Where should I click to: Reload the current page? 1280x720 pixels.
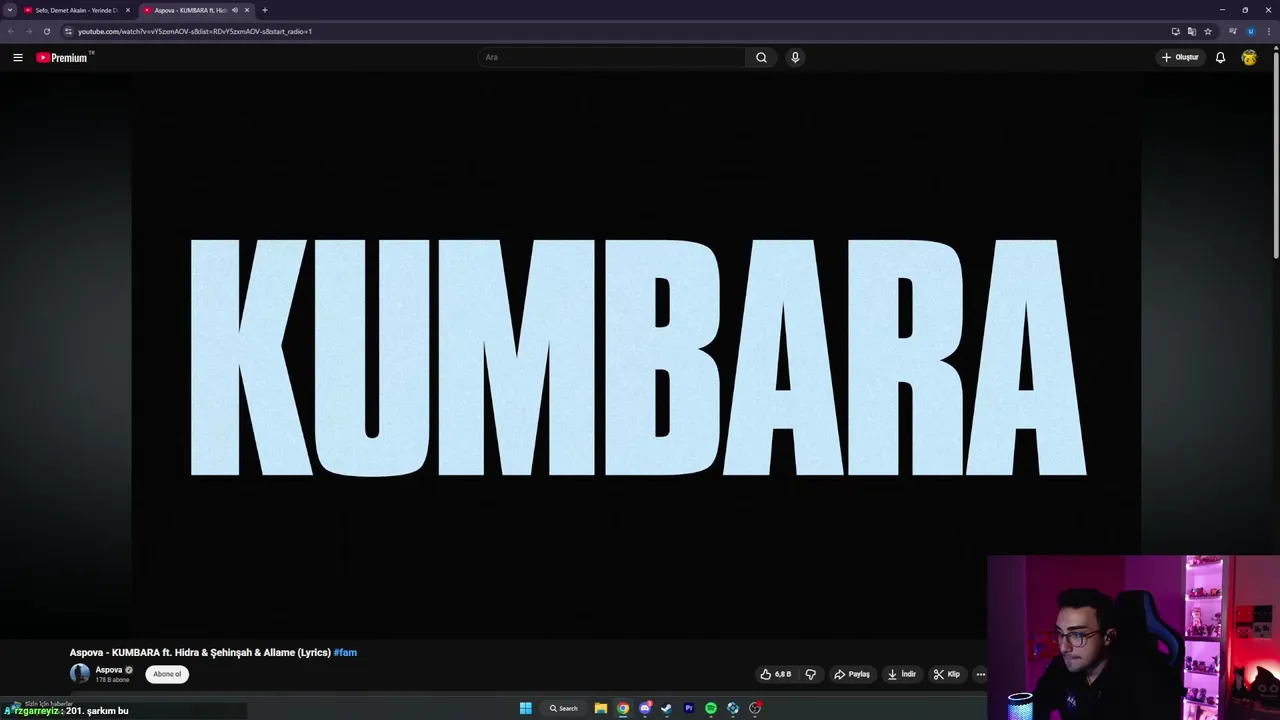click(x=46, y=31)
